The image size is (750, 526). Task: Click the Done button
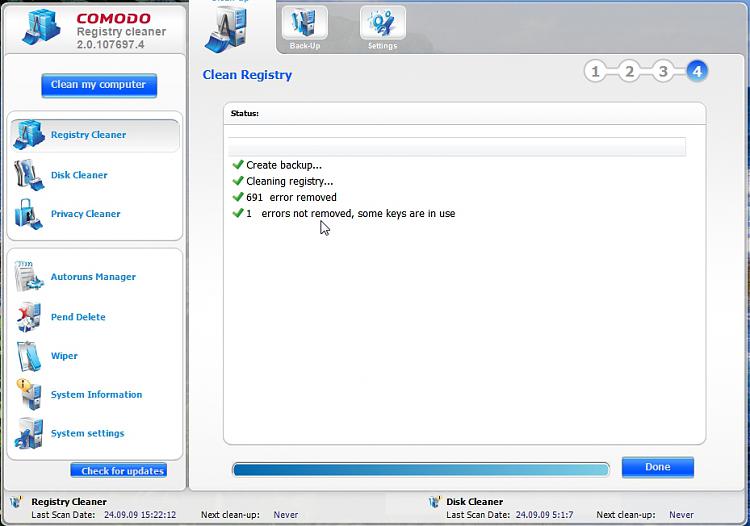658,467
